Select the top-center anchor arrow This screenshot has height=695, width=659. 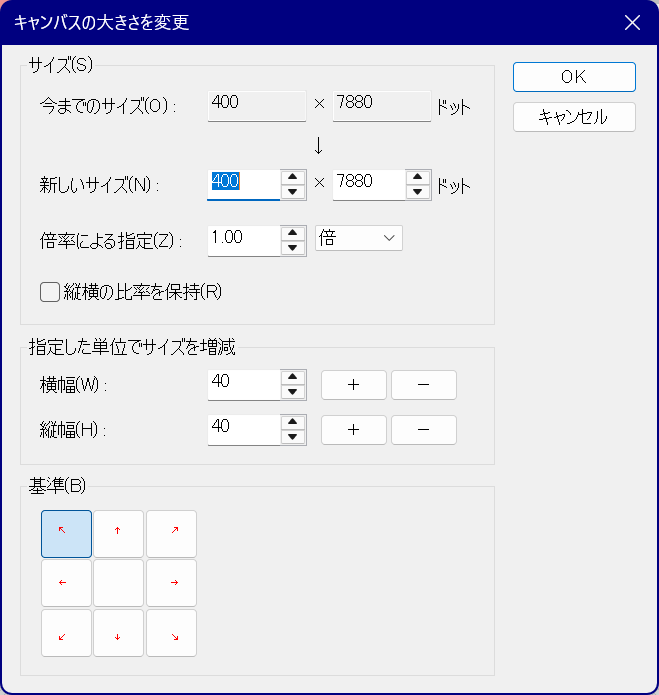click(x=118, y=534)
